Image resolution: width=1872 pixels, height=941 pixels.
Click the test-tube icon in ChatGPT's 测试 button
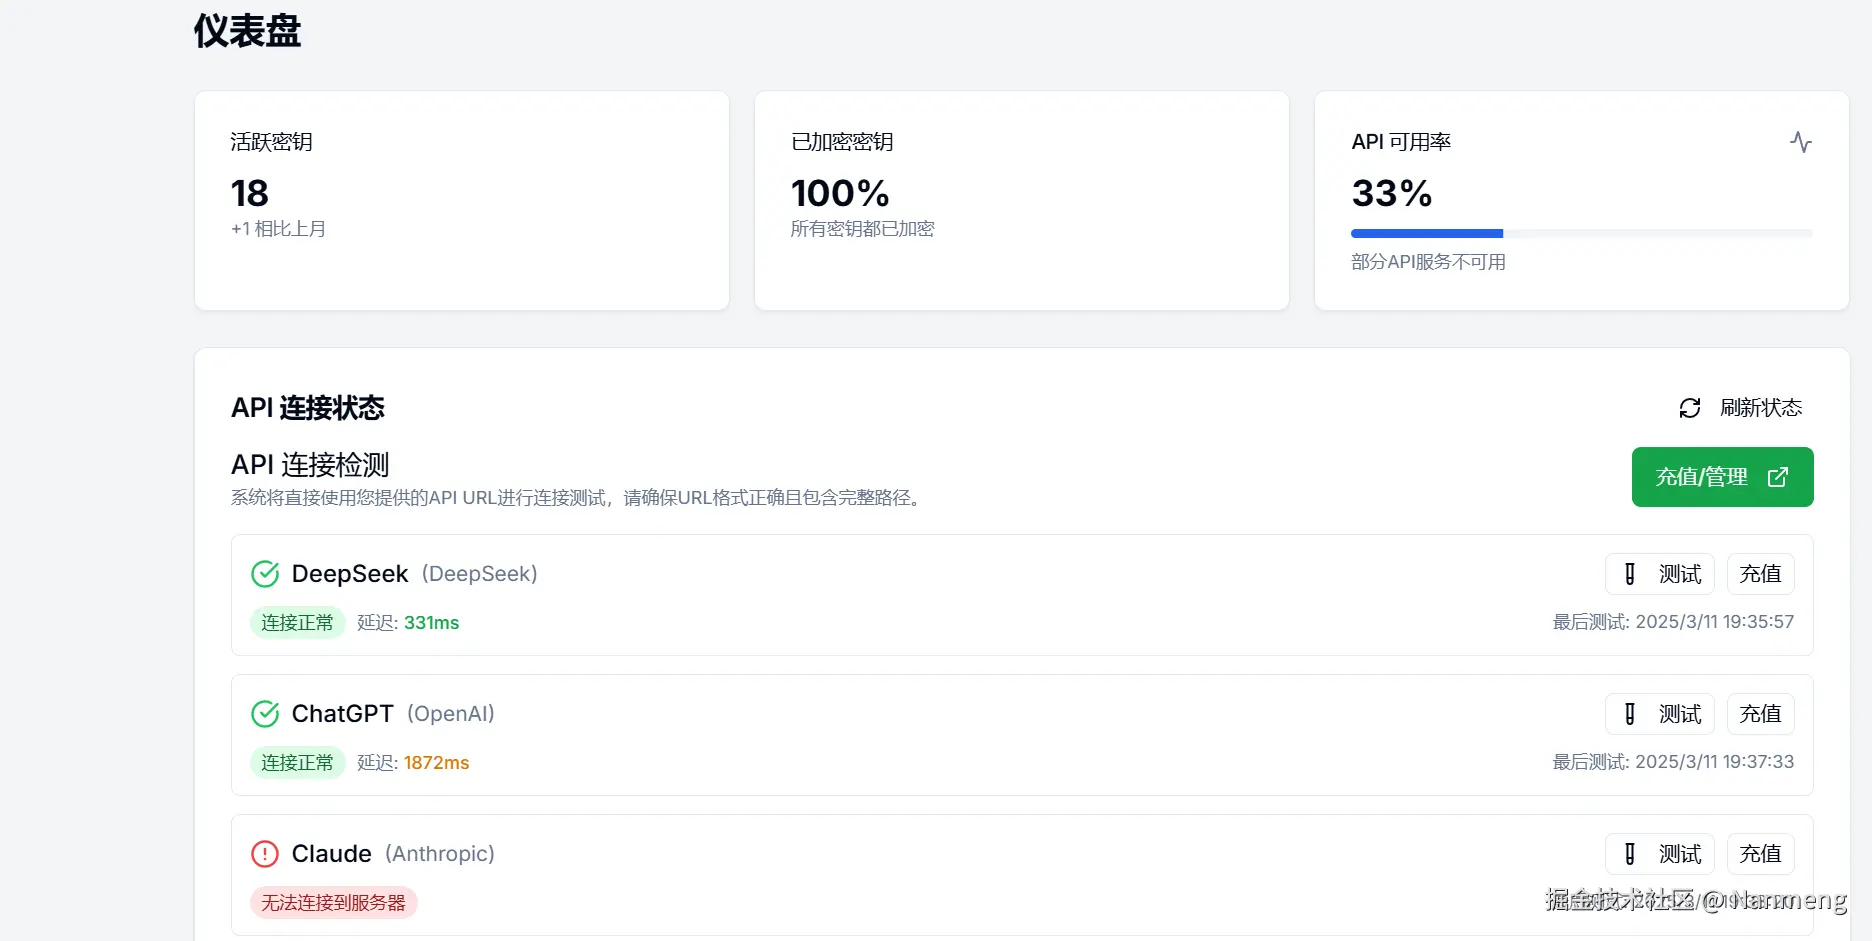(1630, 714)
